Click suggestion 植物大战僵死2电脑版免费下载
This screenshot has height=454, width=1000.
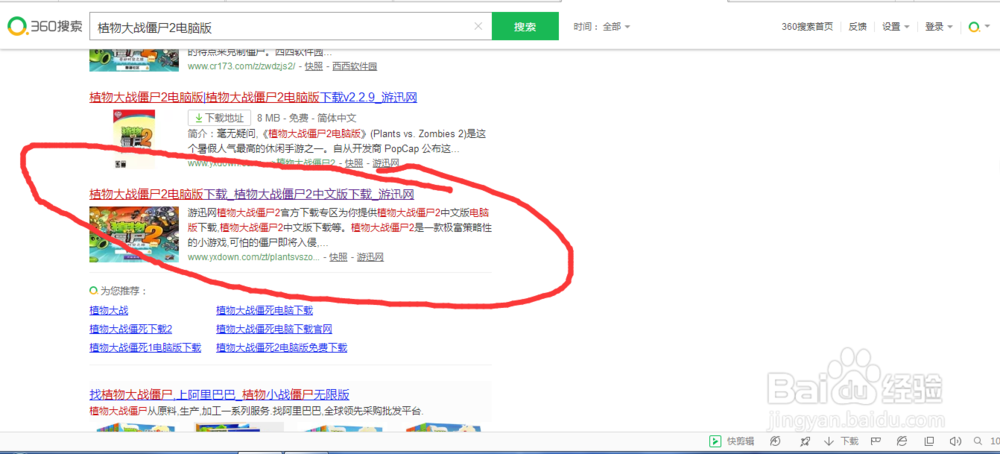pyautogui.click(x=282, y=348)
